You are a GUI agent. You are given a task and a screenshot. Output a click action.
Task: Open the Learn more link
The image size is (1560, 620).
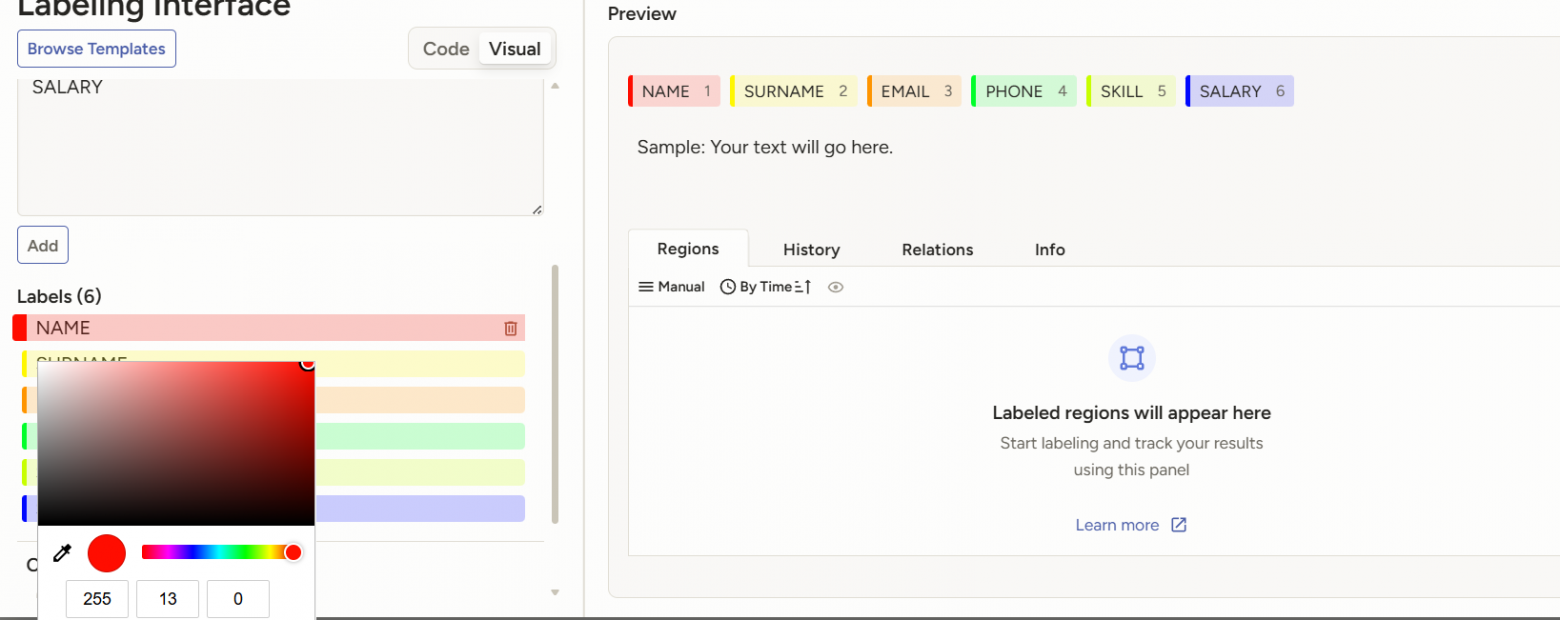pyautogui.click(x=1117, y=525)
